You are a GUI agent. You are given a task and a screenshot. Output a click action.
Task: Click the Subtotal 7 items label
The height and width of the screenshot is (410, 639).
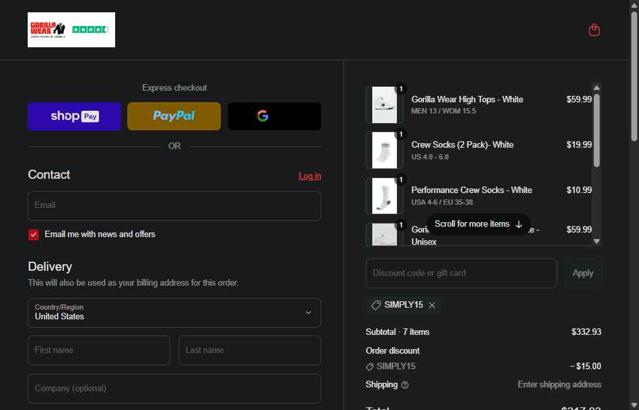tap(397, 332)
